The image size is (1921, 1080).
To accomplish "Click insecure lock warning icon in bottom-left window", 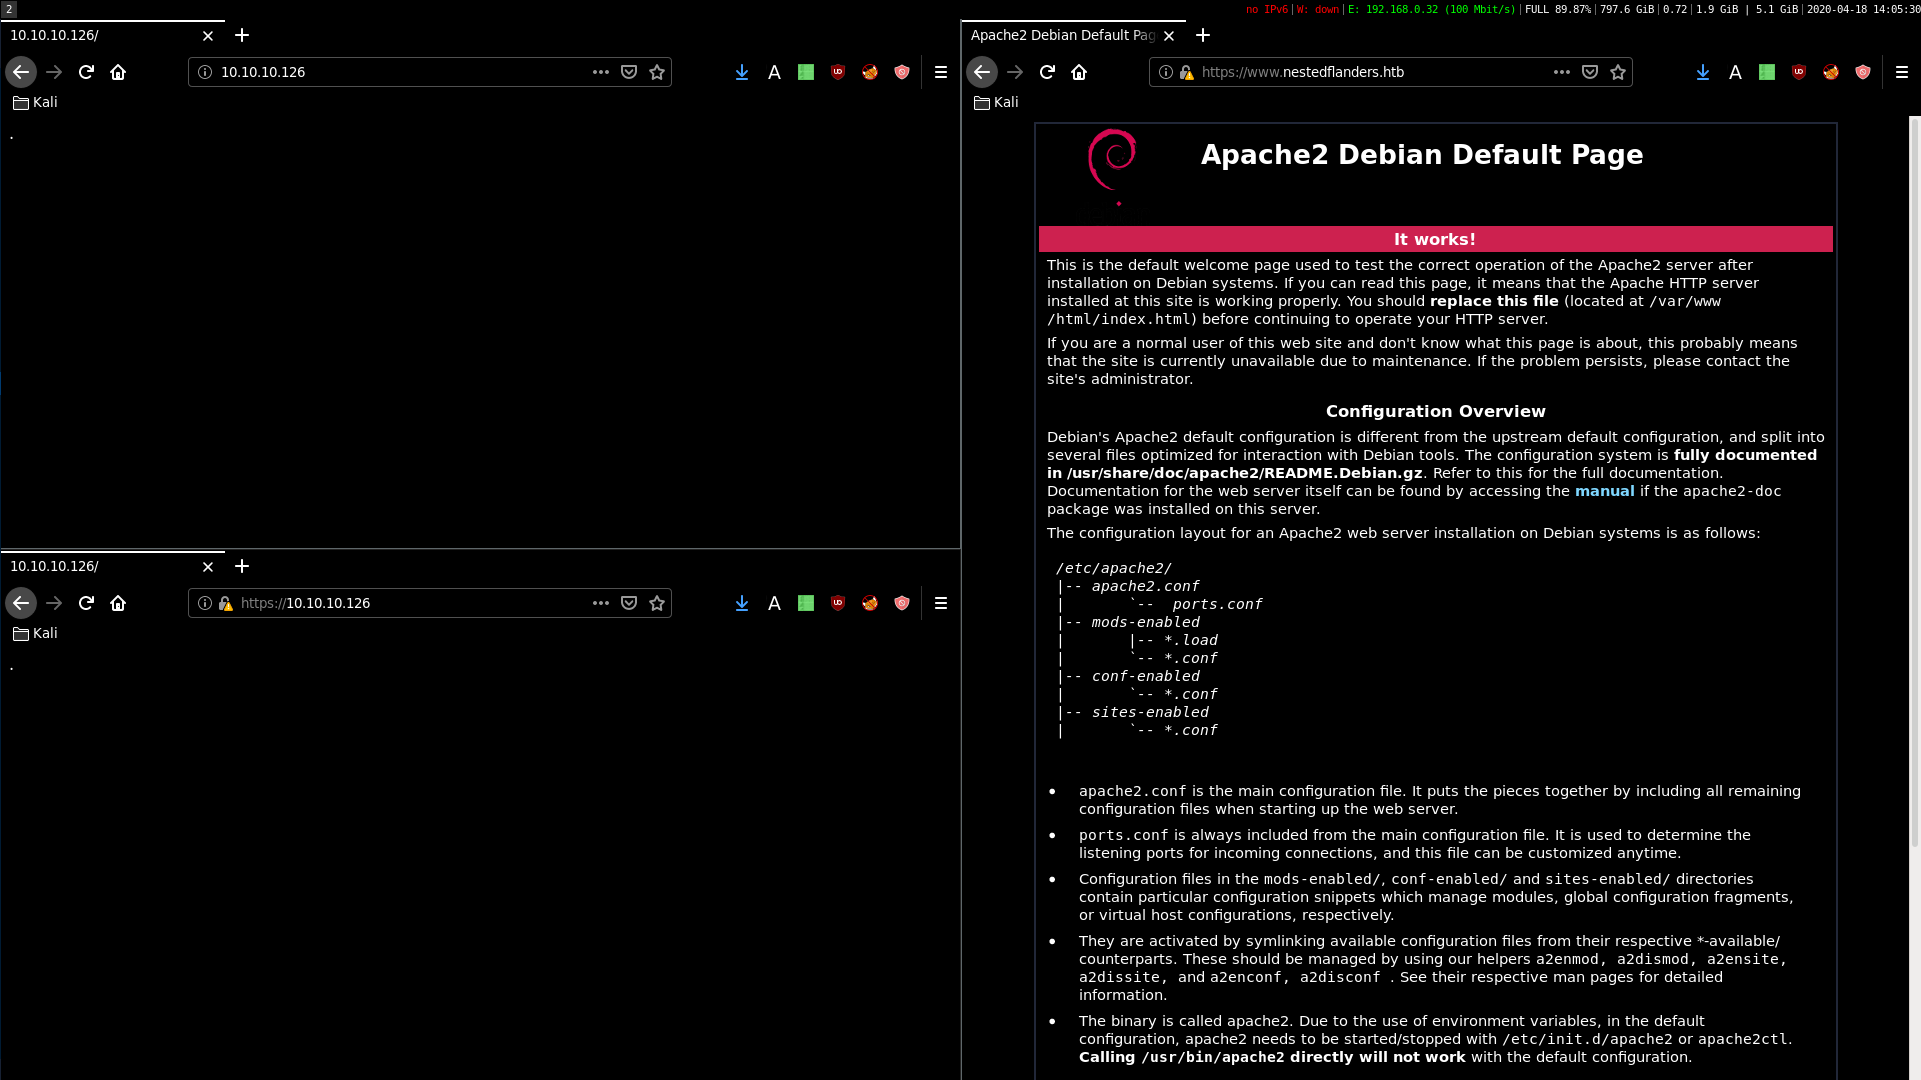I will click(x=225, y=603).
